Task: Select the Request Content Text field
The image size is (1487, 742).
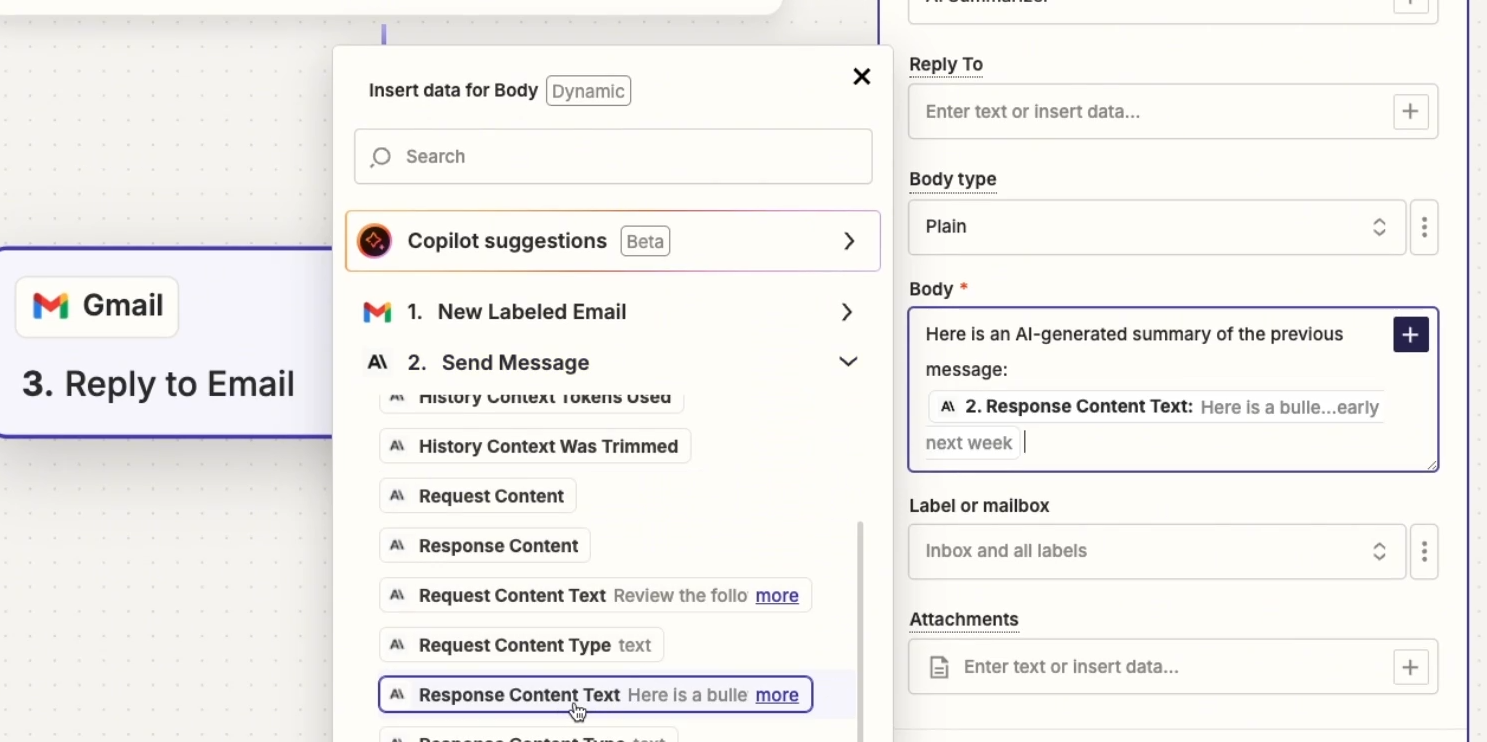Action: (x=595, y=596)
